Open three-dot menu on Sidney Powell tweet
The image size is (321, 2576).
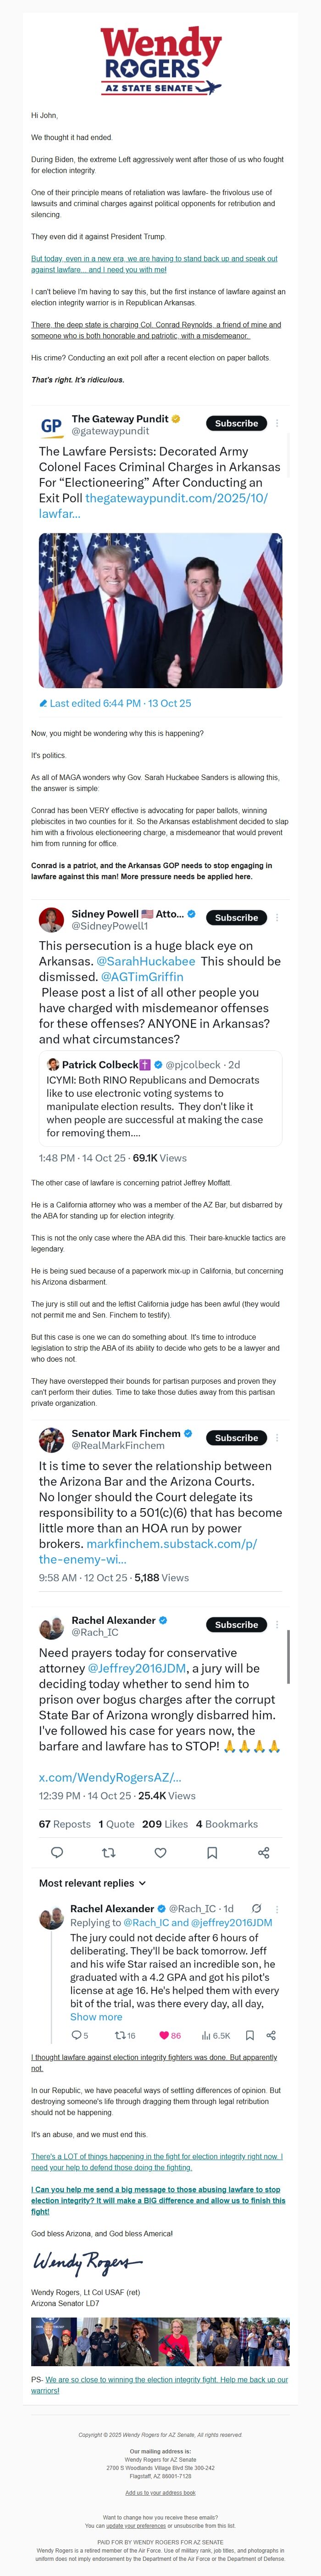tap(278, 917)
